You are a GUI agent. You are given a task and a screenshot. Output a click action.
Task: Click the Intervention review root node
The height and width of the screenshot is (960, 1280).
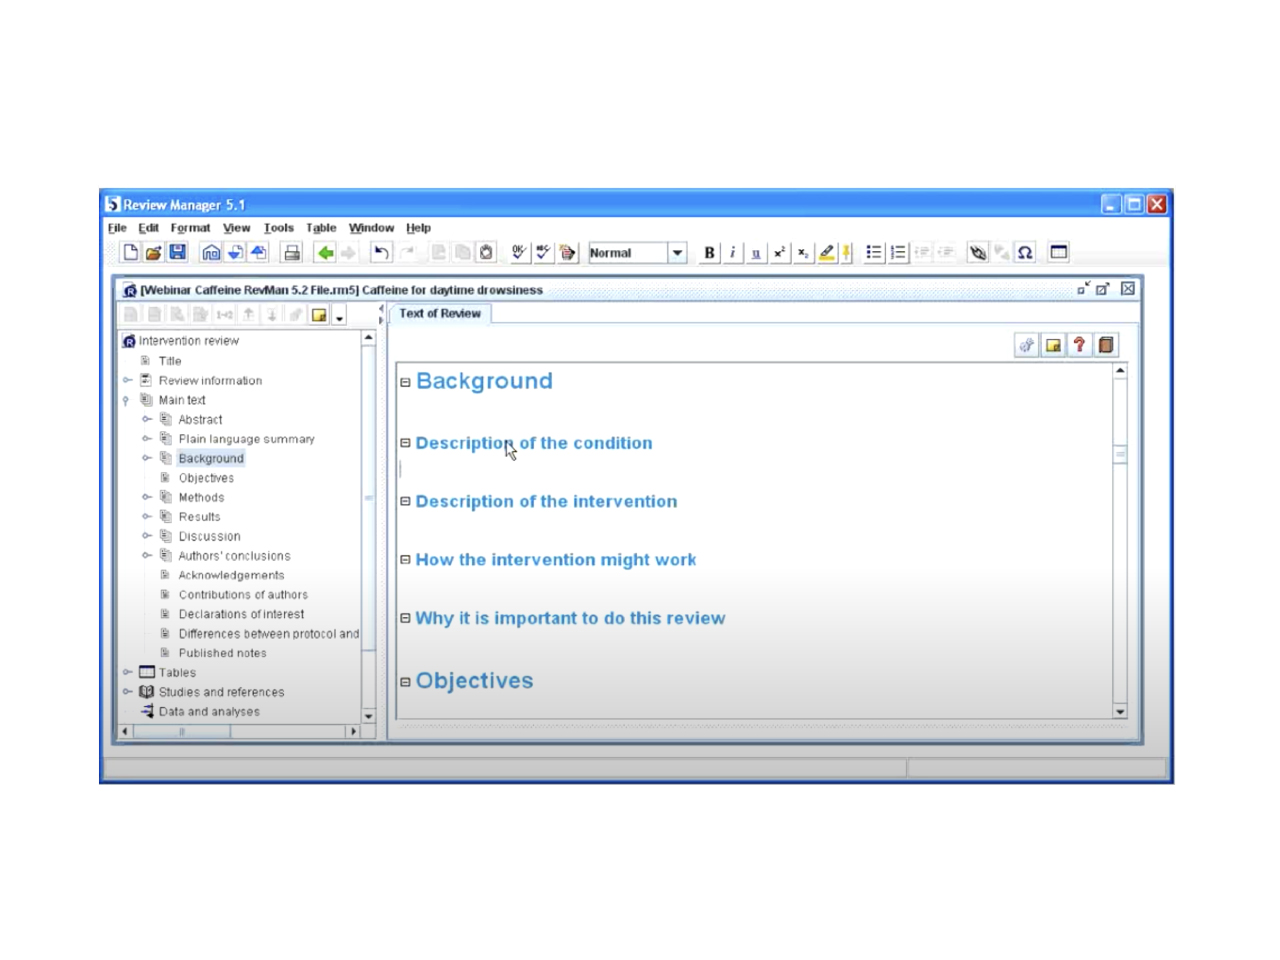click(189, 341)
